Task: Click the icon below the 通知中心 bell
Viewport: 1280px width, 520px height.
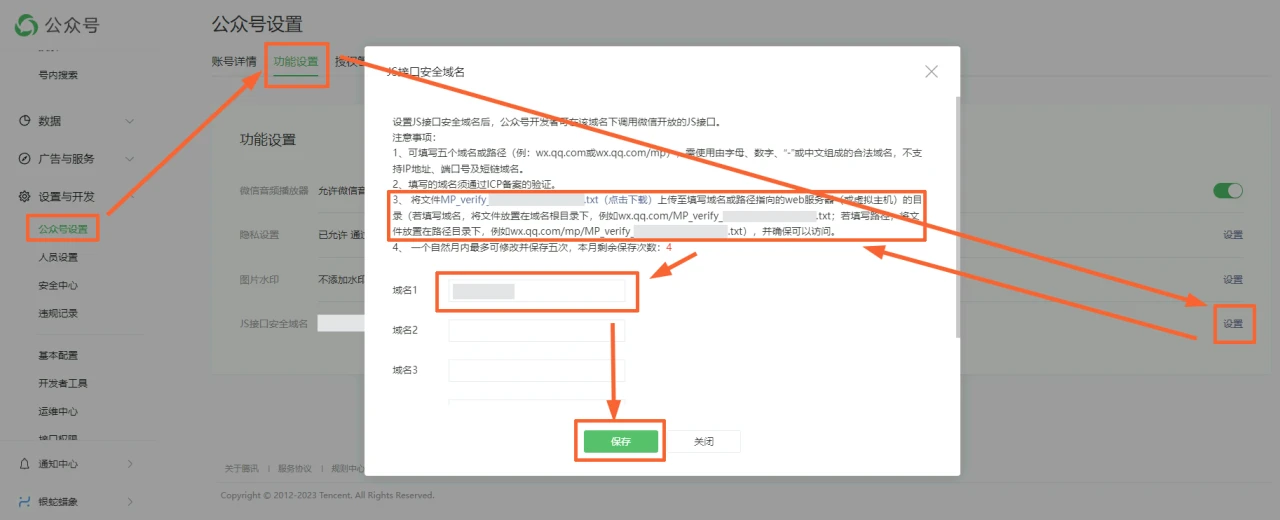Action: coord(25,502)
